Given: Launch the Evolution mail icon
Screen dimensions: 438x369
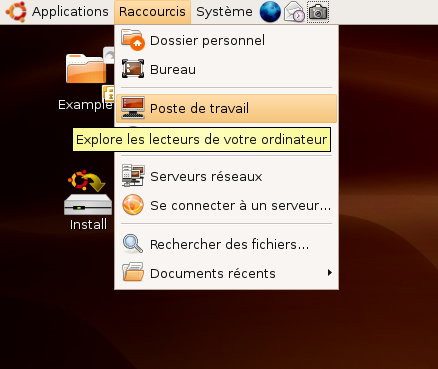Looking at the screenshot, I should coord(294,12).
